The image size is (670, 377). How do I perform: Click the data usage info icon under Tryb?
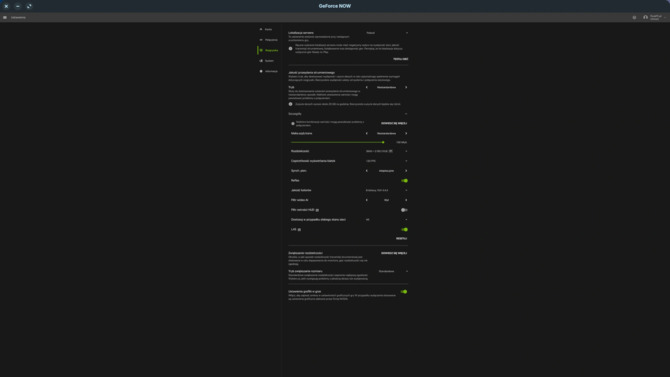point(291,104)
